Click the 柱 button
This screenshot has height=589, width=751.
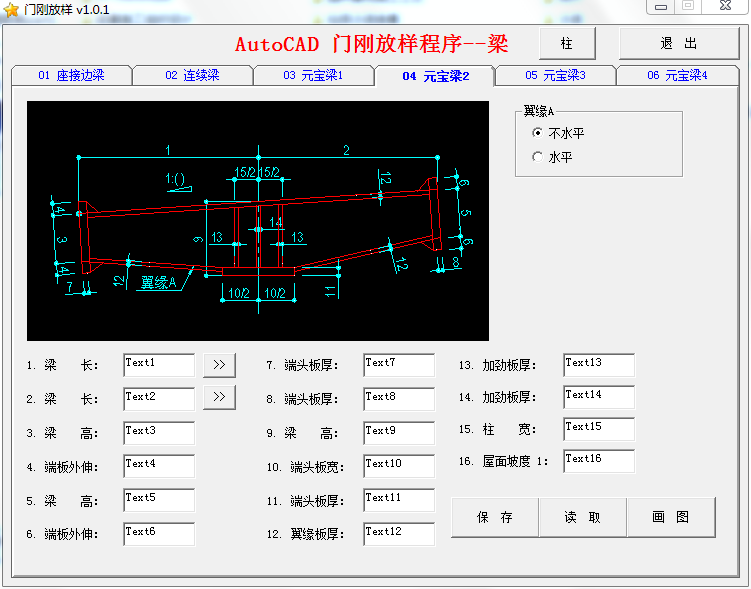coord(567,44)
